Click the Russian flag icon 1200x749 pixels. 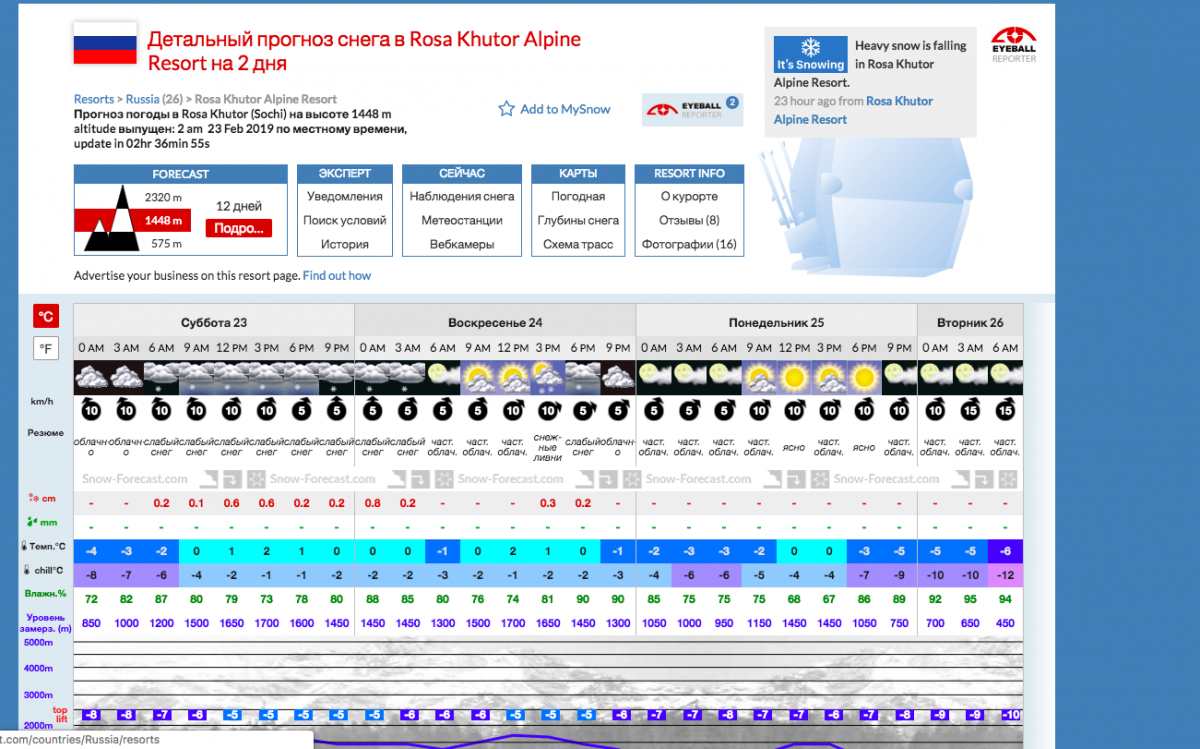(105, 42)
